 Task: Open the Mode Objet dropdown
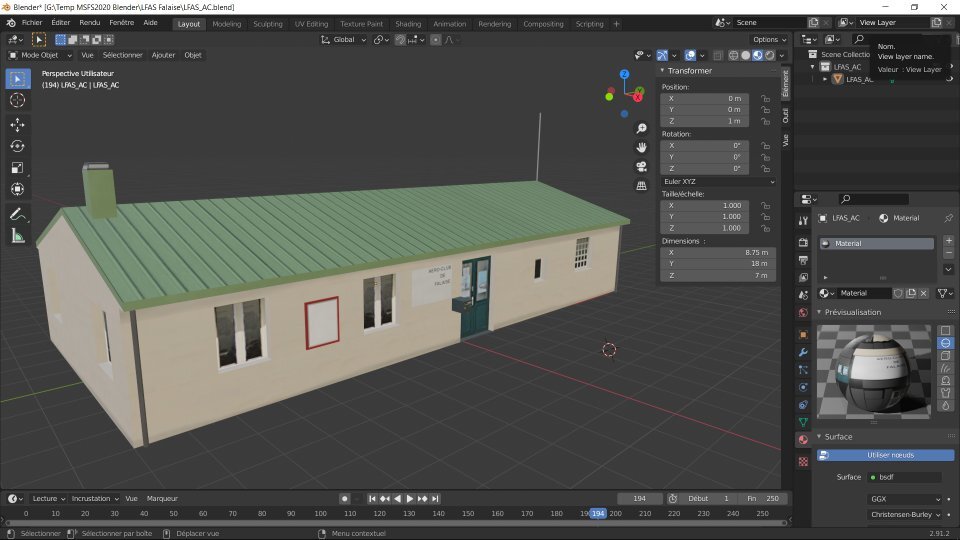pyautogui.click(x=41, y=55)
